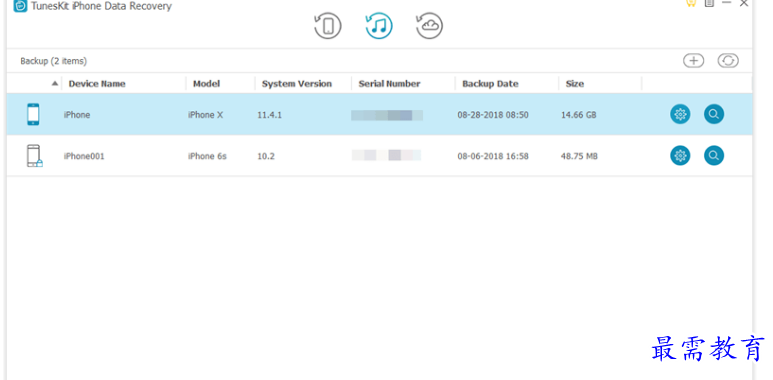Refresh the backup list
This screenshot has height=380, width=773.
click(x=728, y=61)
